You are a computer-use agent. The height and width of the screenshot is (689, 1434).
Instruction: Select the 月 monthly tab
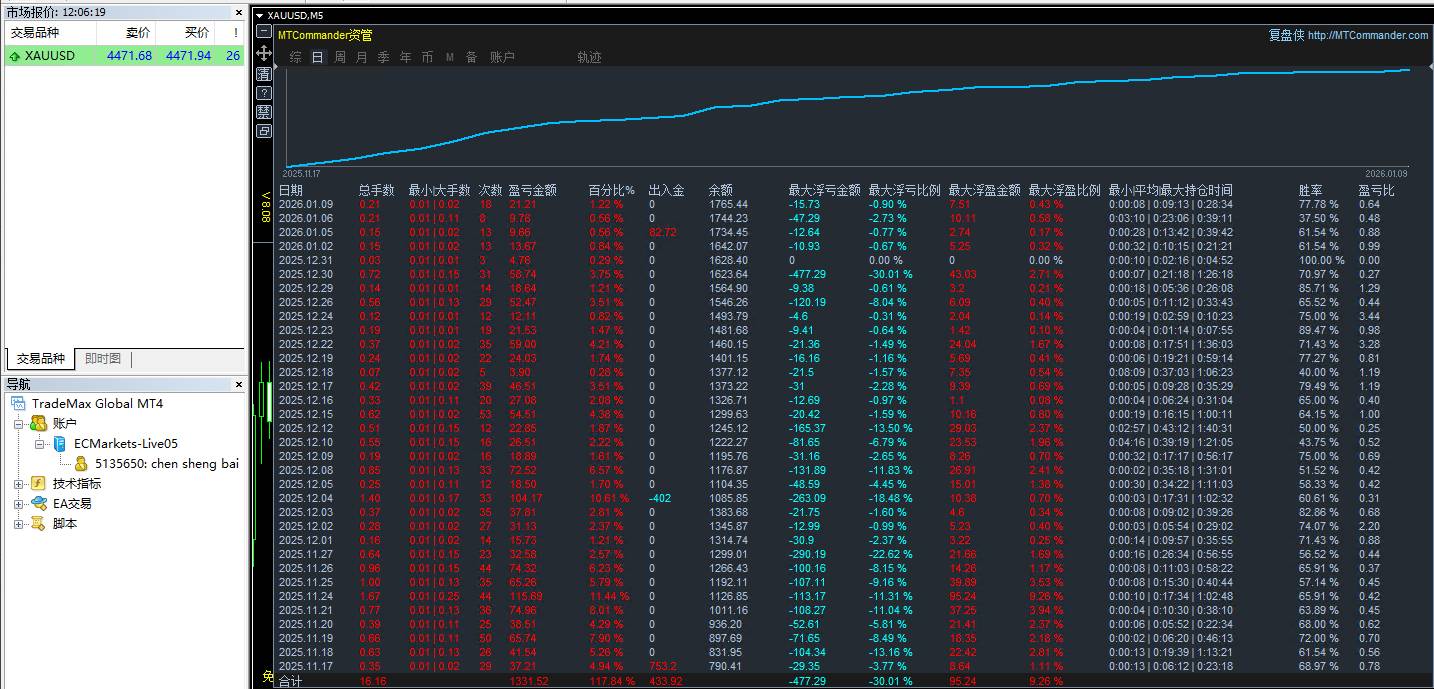tap(362, 58)
